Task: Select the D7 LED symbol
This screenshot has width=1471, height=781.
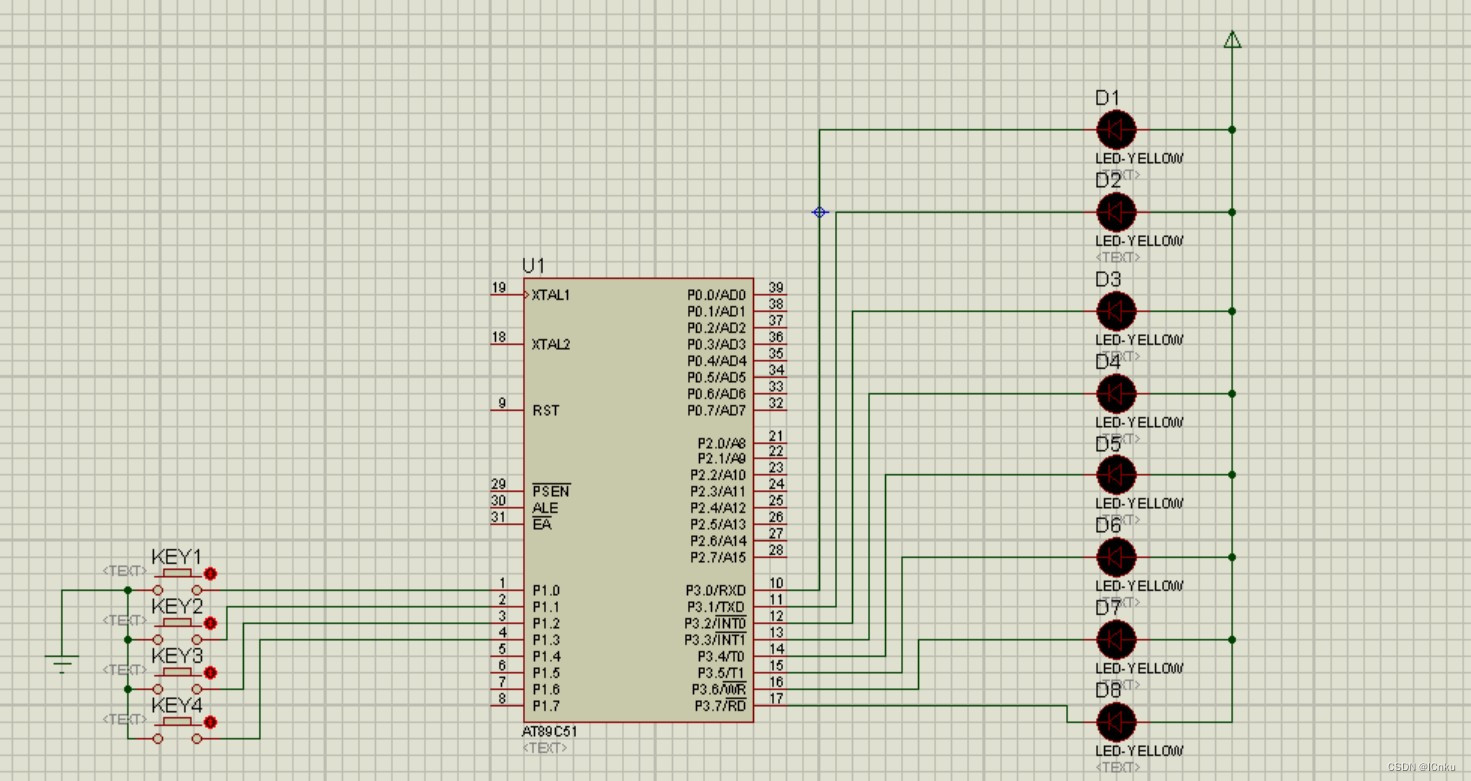Action: [1116, 639]
